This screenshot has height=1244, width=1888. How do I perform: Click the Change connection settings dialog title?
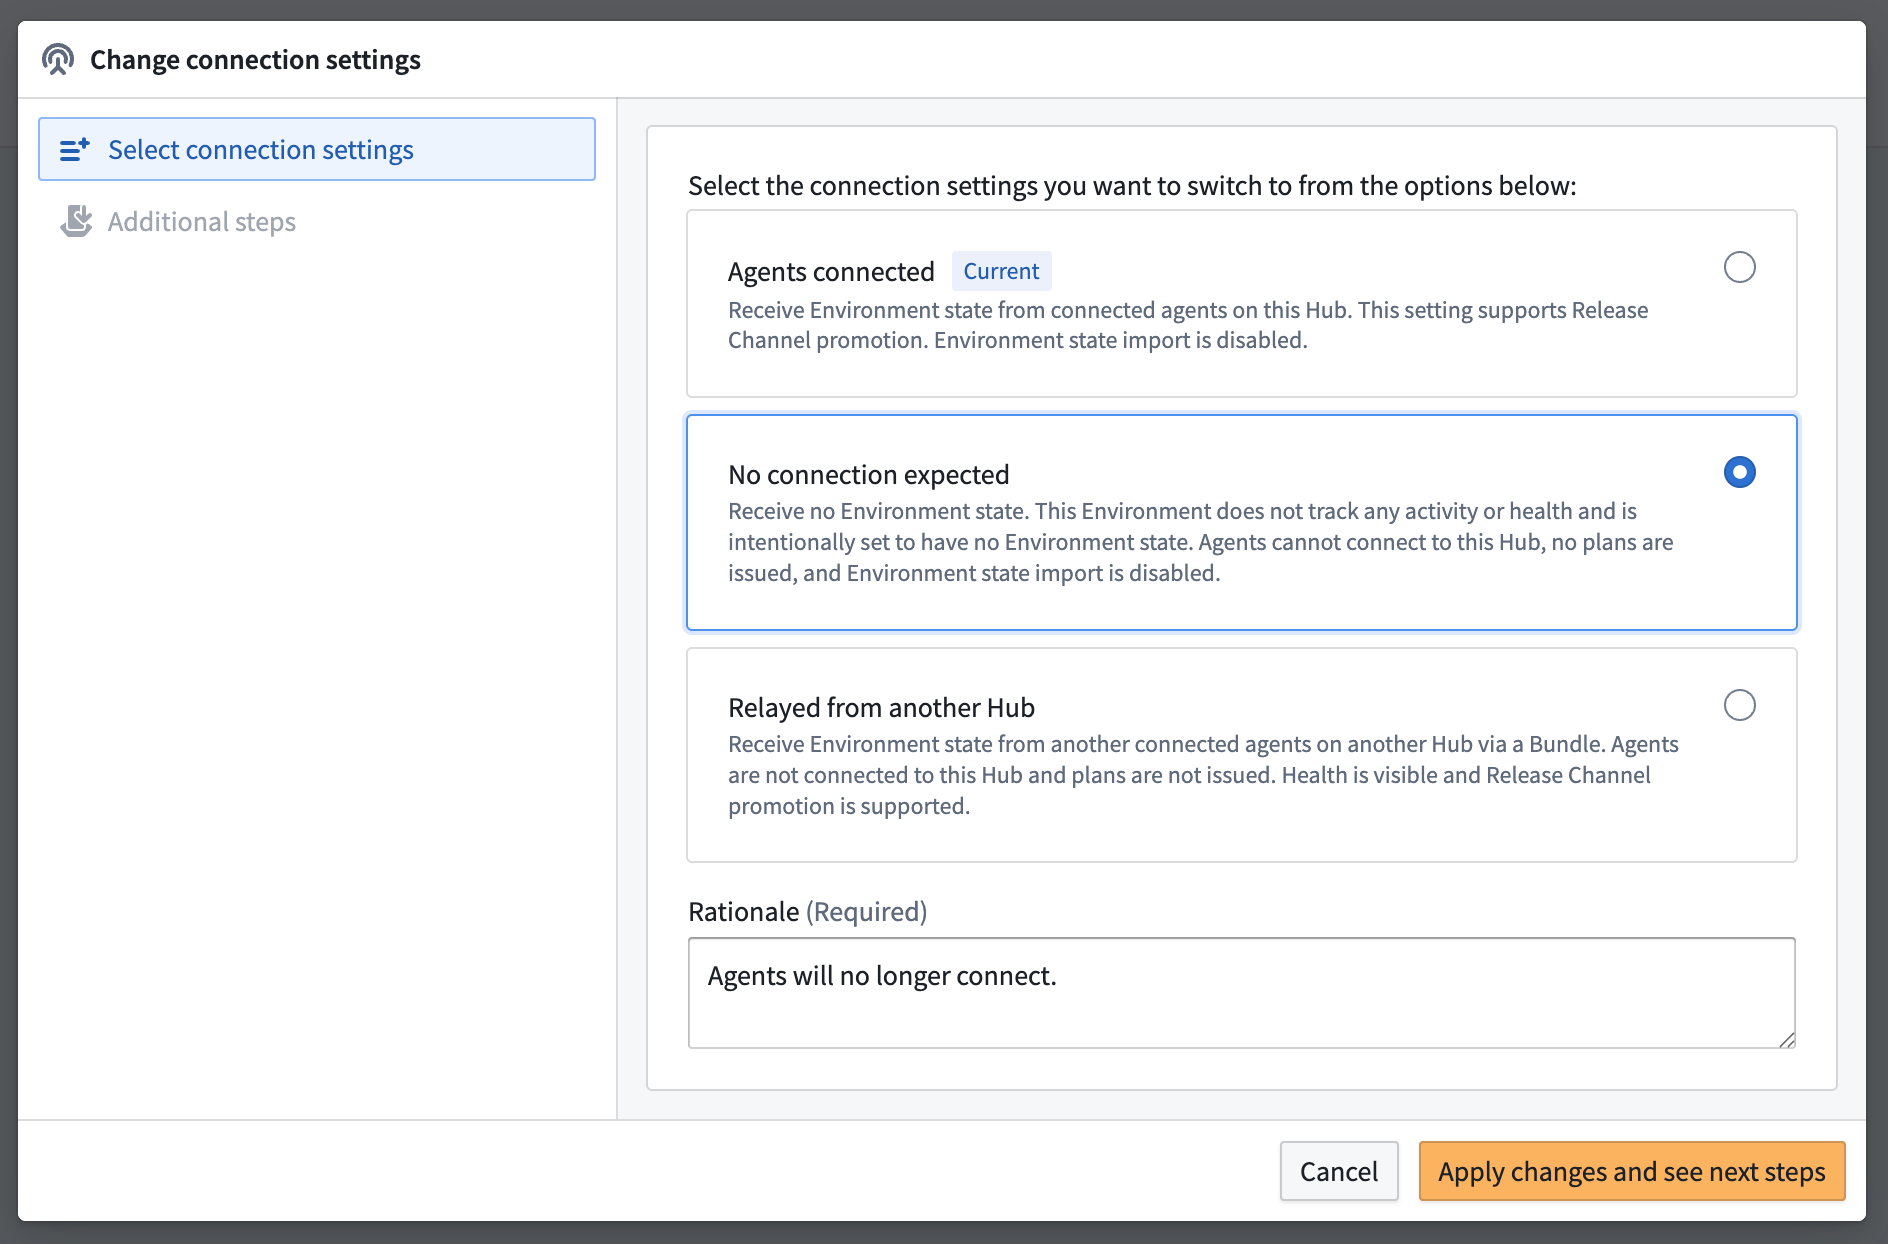pyautogui.click(x=255, y=59)
